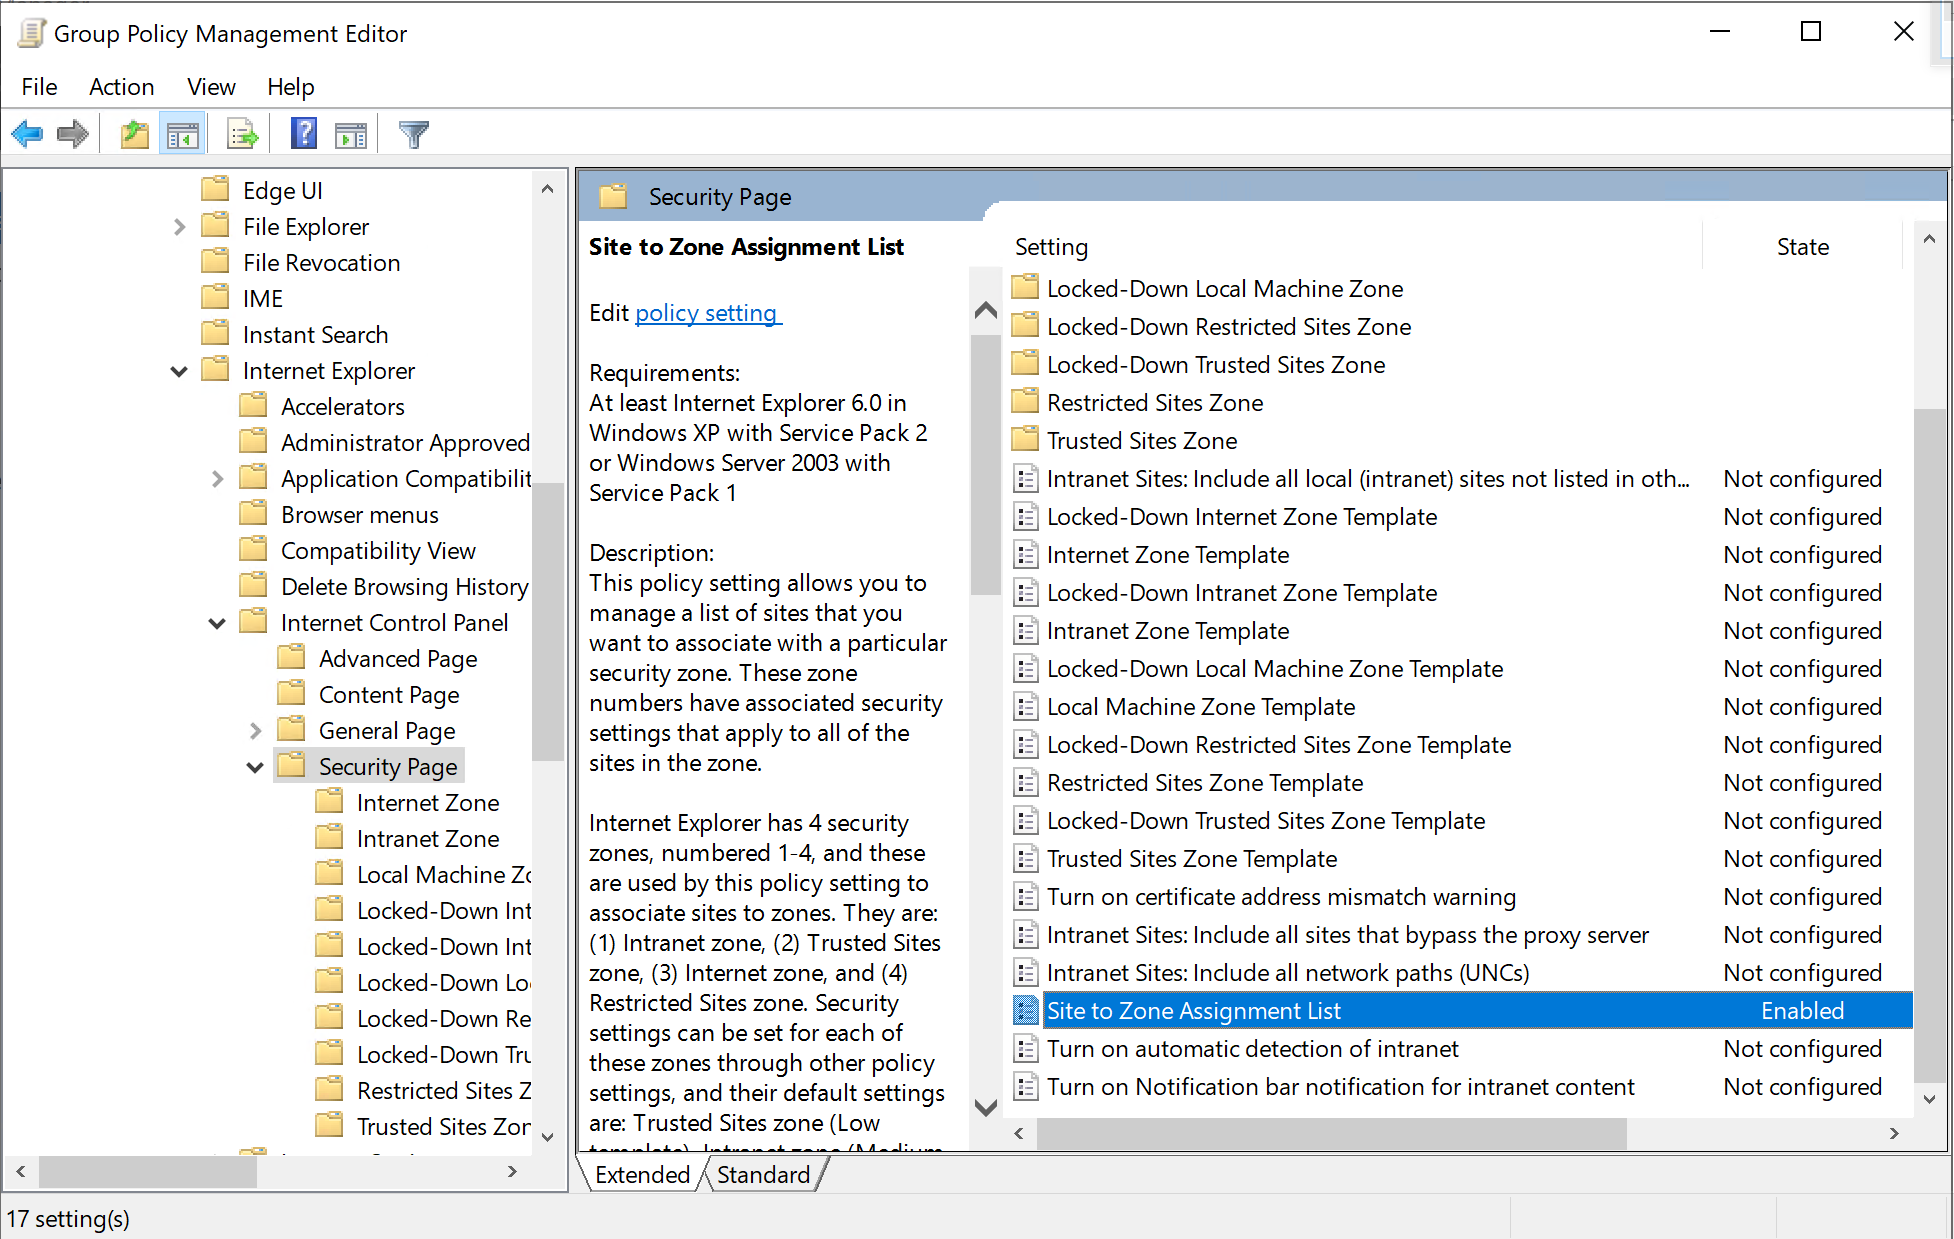The height and width of the screenshot is (1239, 1954).
Task: Click the blue Help toolbar icon
Action: 303,134
